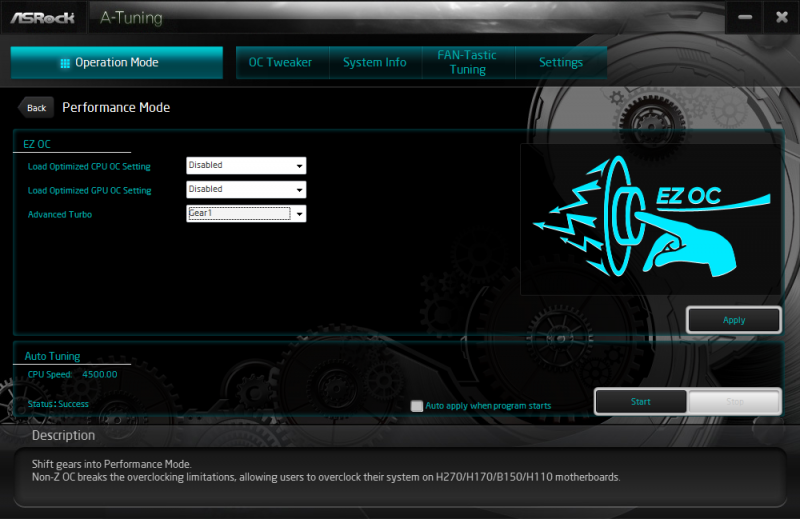Expand Load Optimized CPU OC Setting dropdown
The height and width of the screenshot is (519, 800).
coord(246,165)
